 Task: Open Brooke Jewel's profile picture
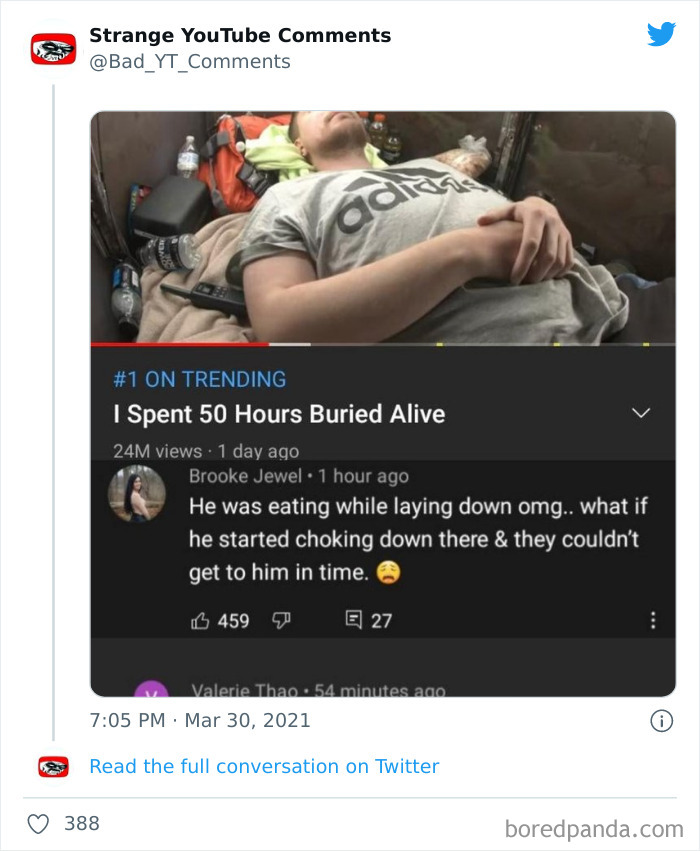coord(137,493)
